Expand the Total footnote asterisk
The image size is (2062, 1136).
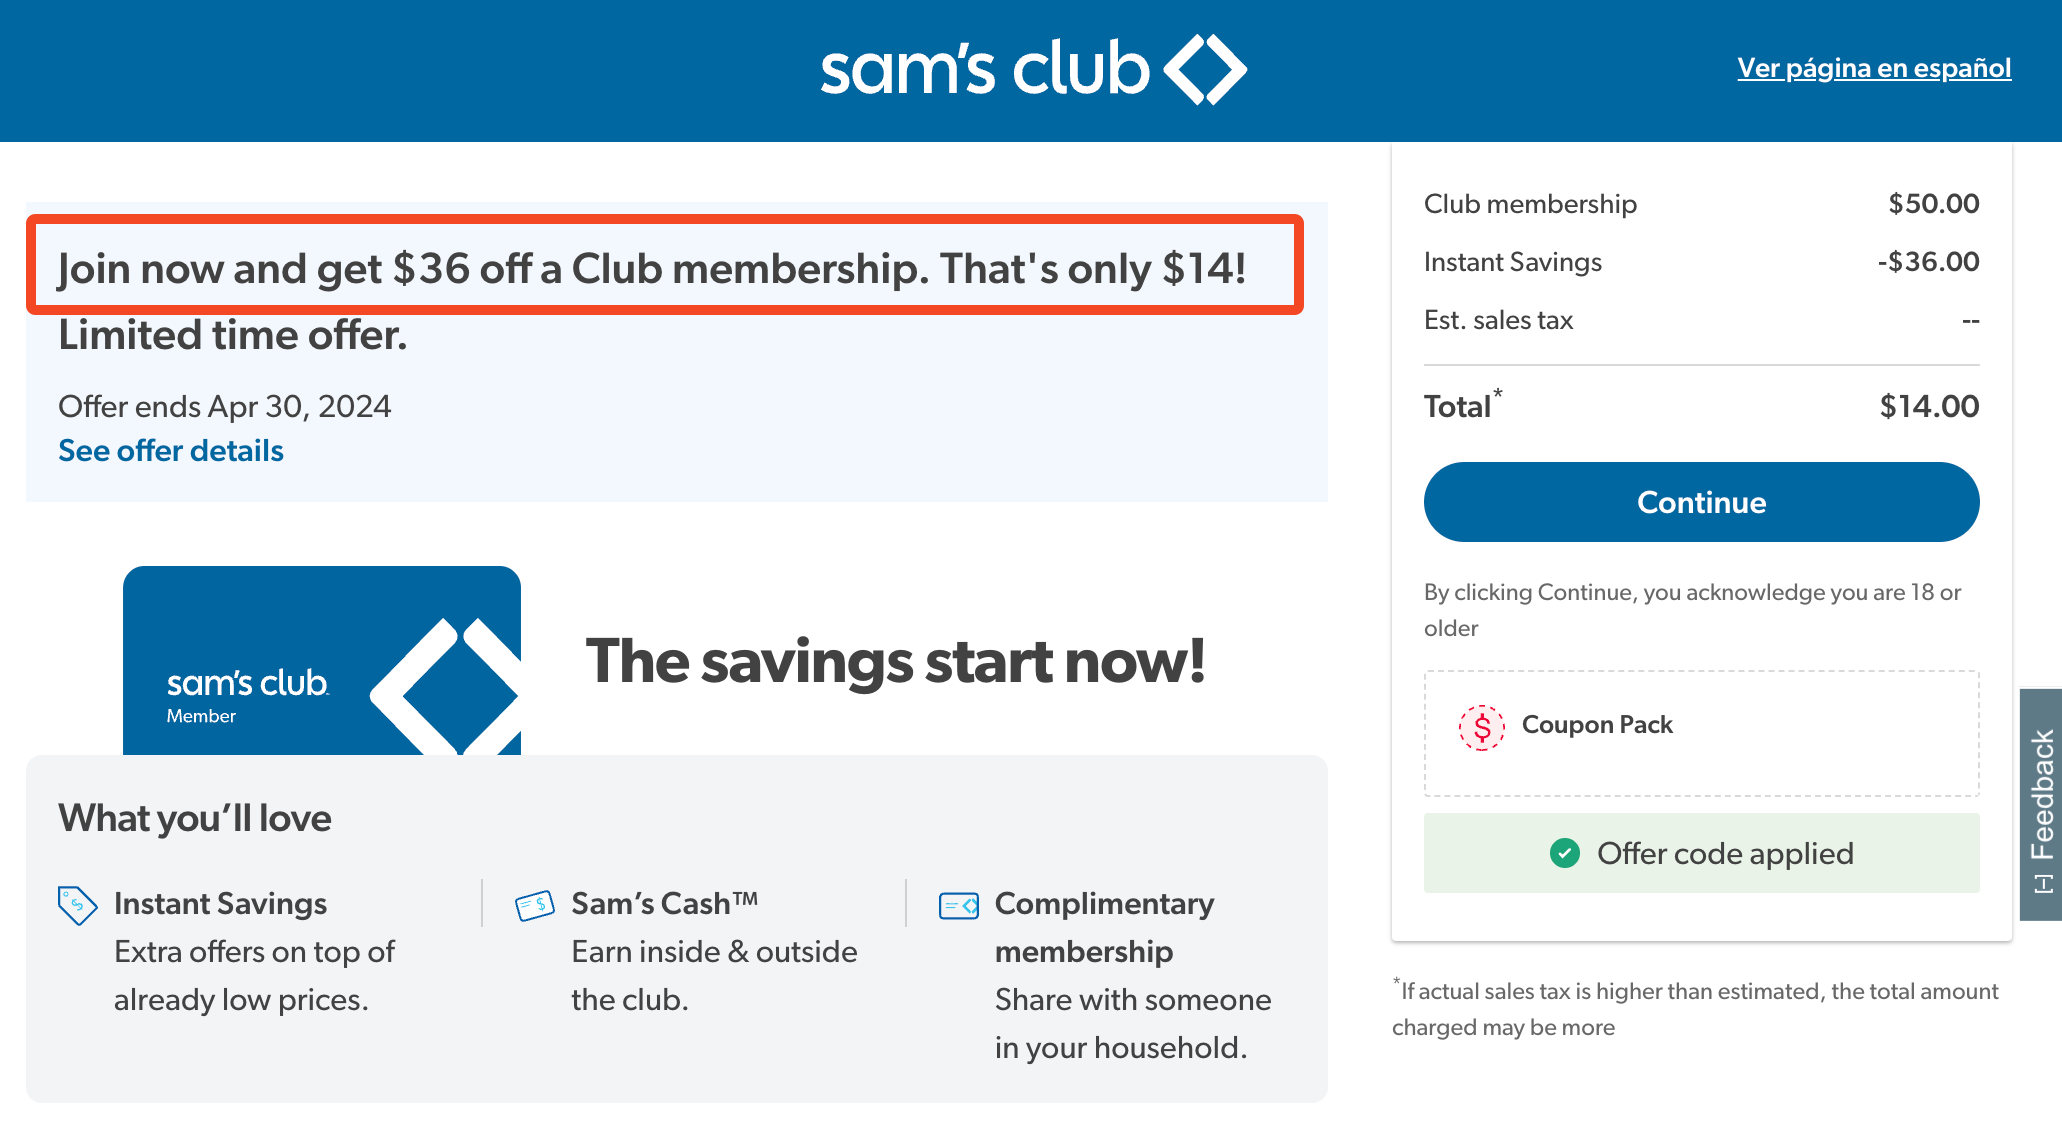pos(1497,394)
